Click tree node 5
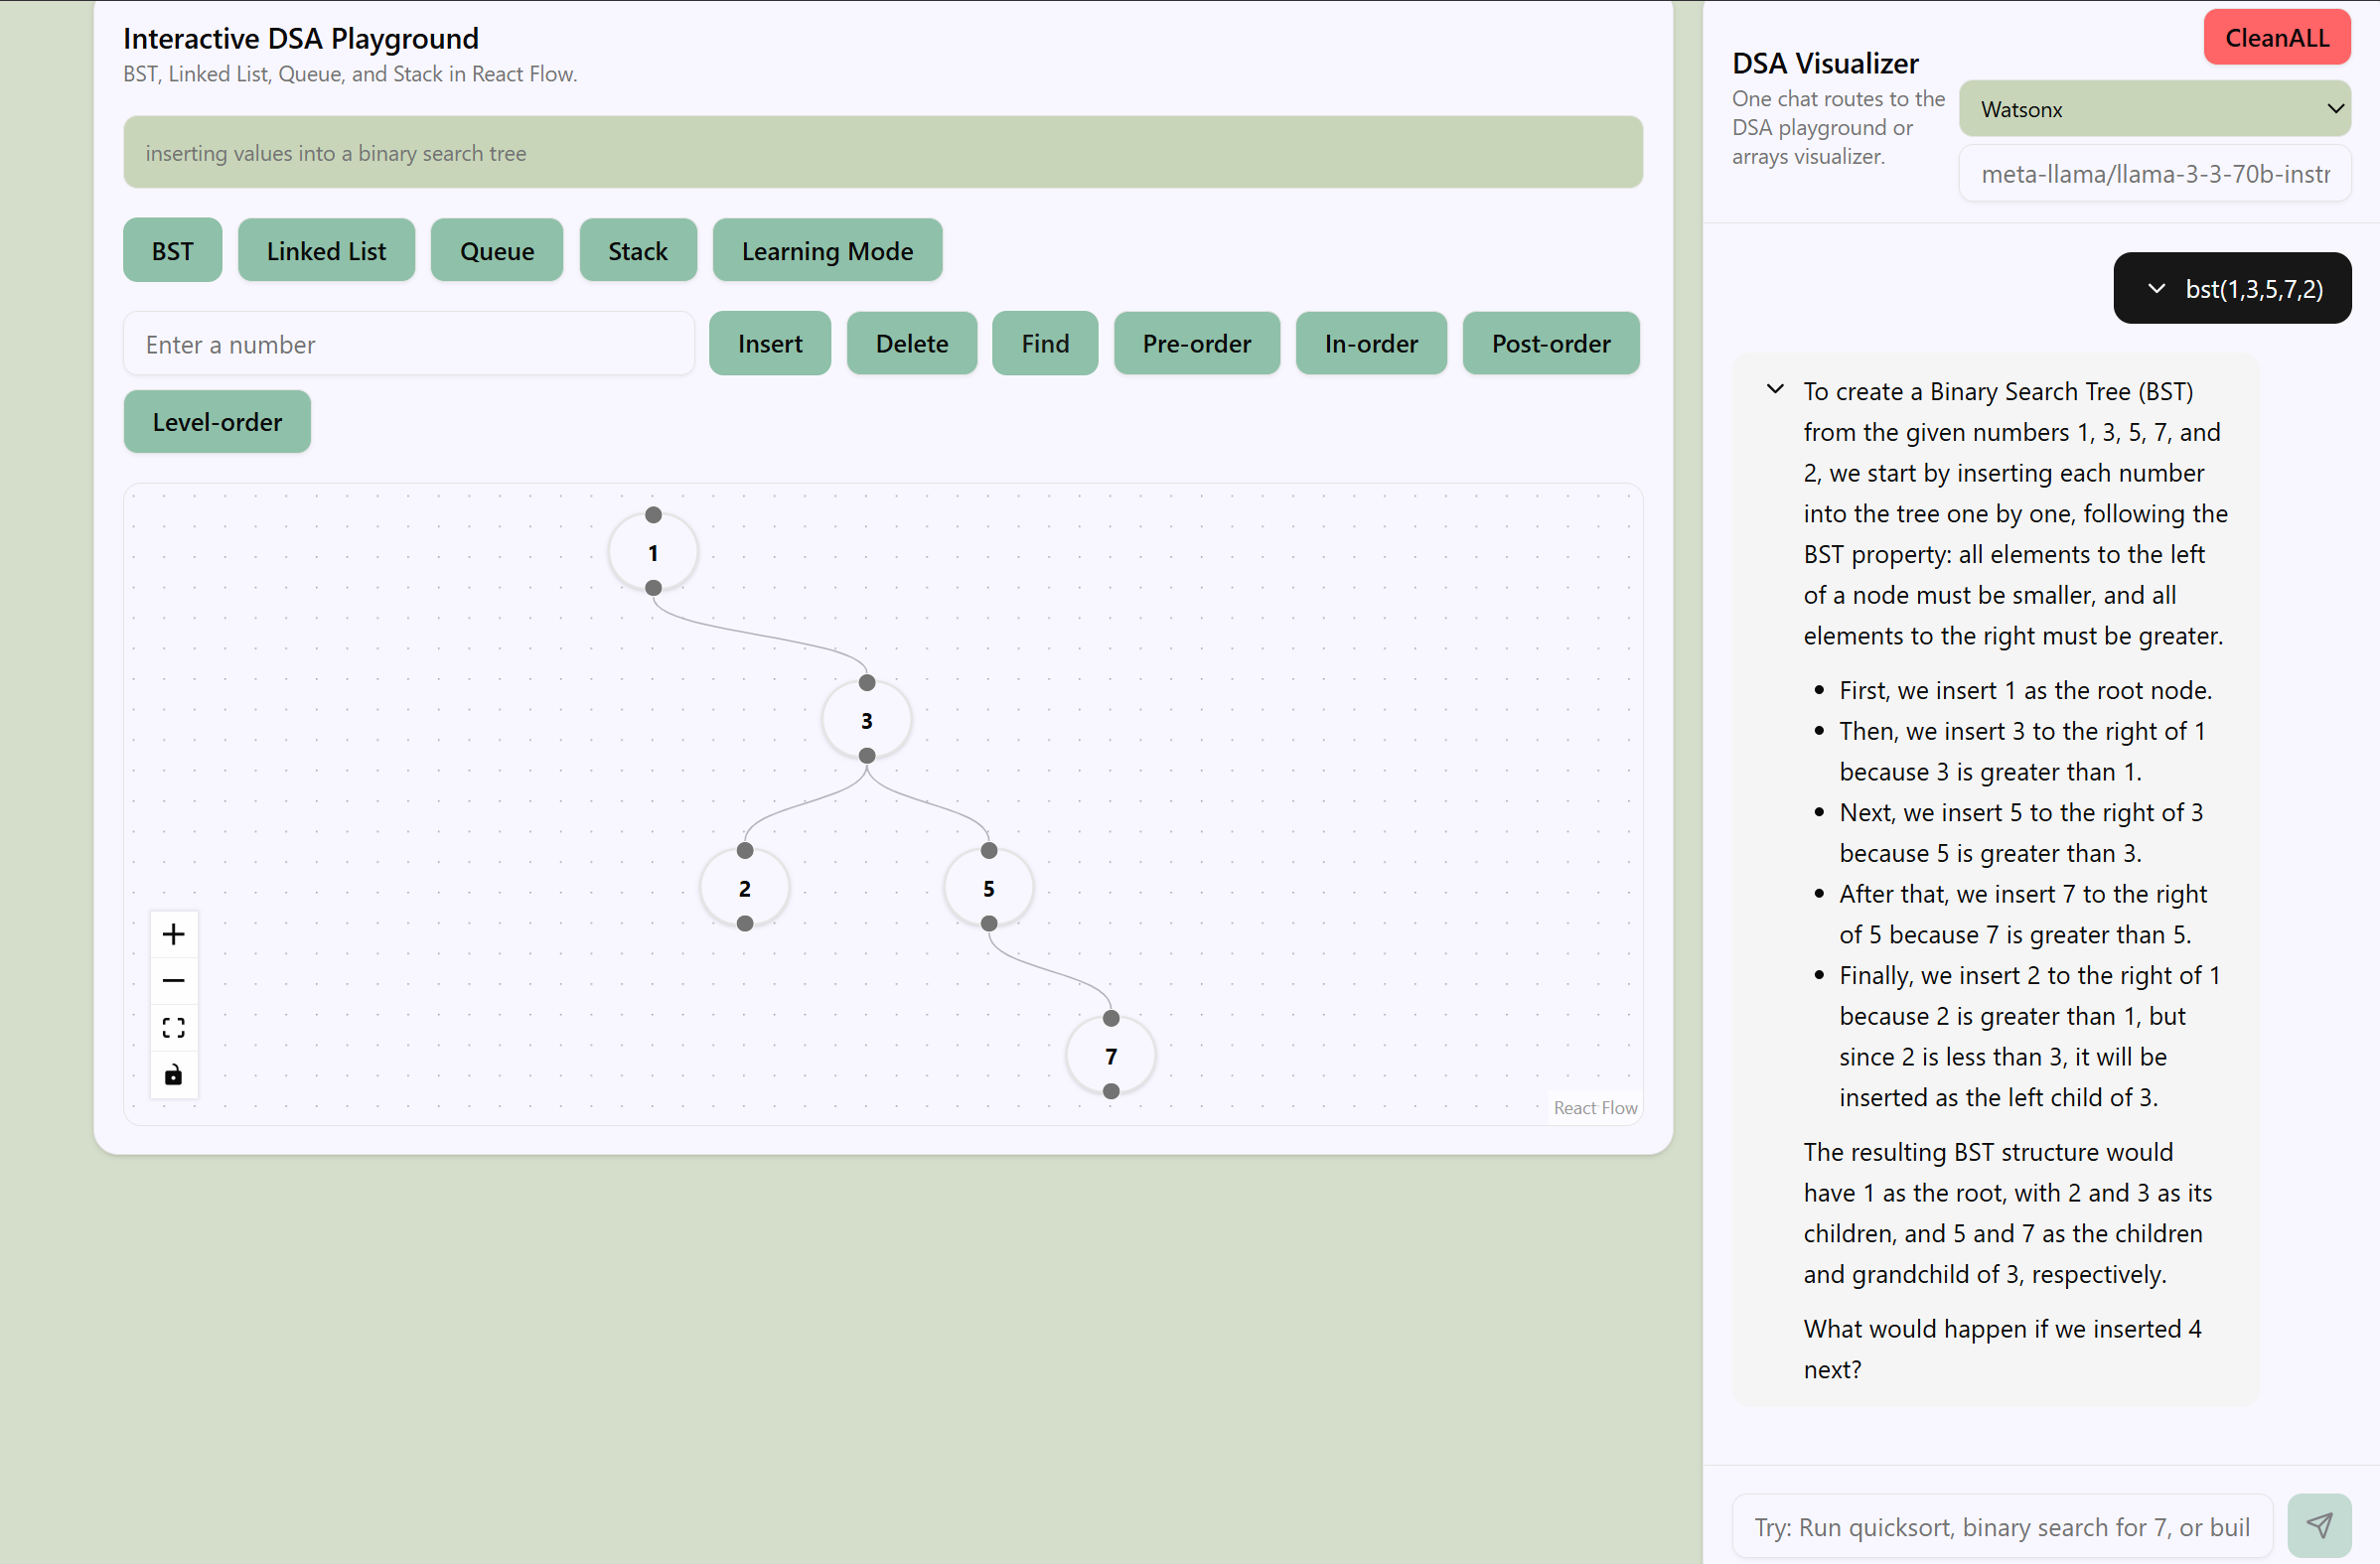Image resolution: width=2380 pixels, height=1564 pixels. tap(988, 888)
